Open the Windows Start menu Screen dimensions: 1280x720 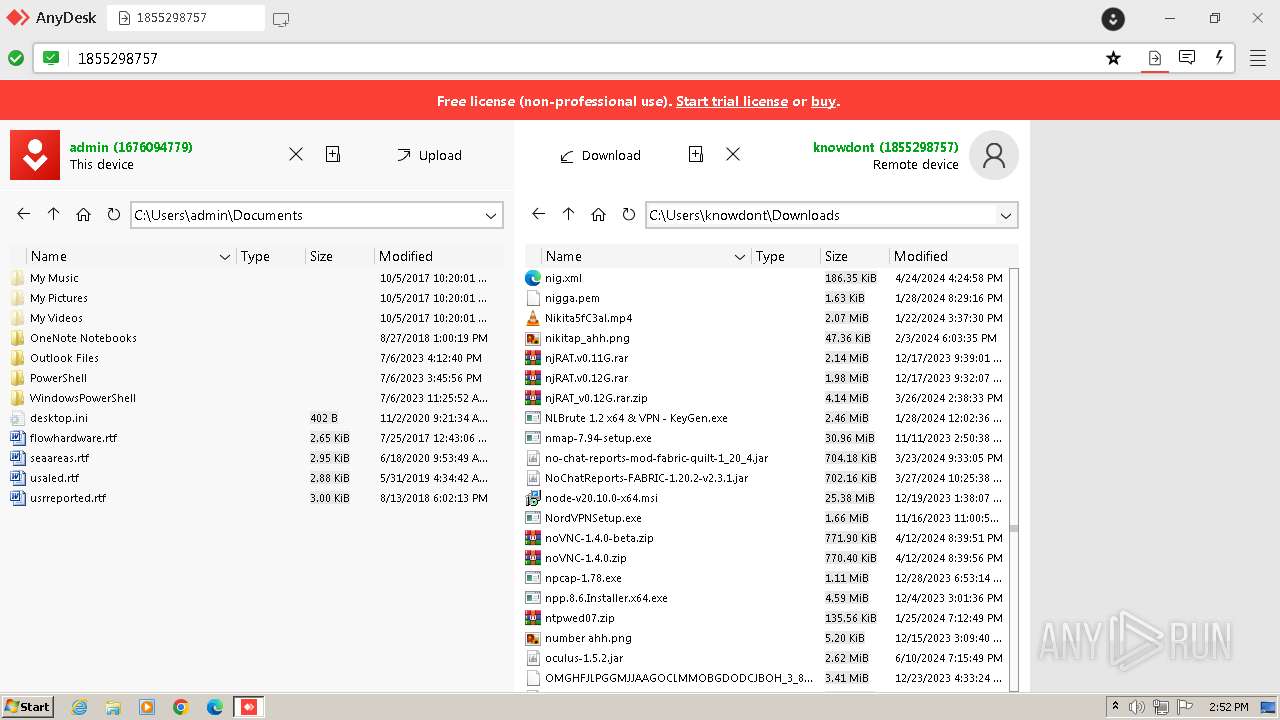coord(27,707)
